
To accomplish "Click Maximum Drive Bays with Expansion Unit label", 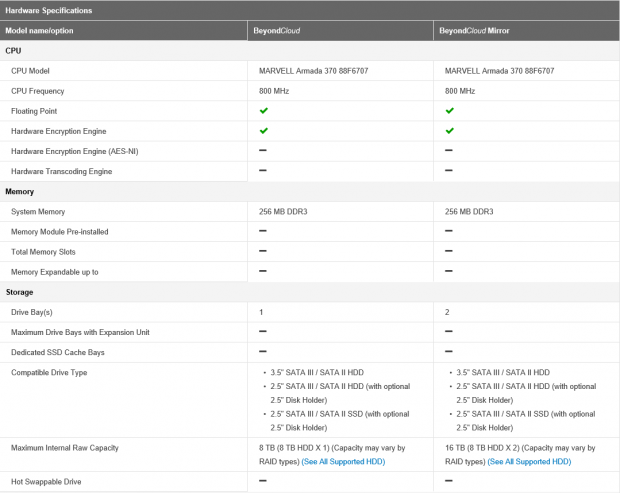I will coord(80,332).
